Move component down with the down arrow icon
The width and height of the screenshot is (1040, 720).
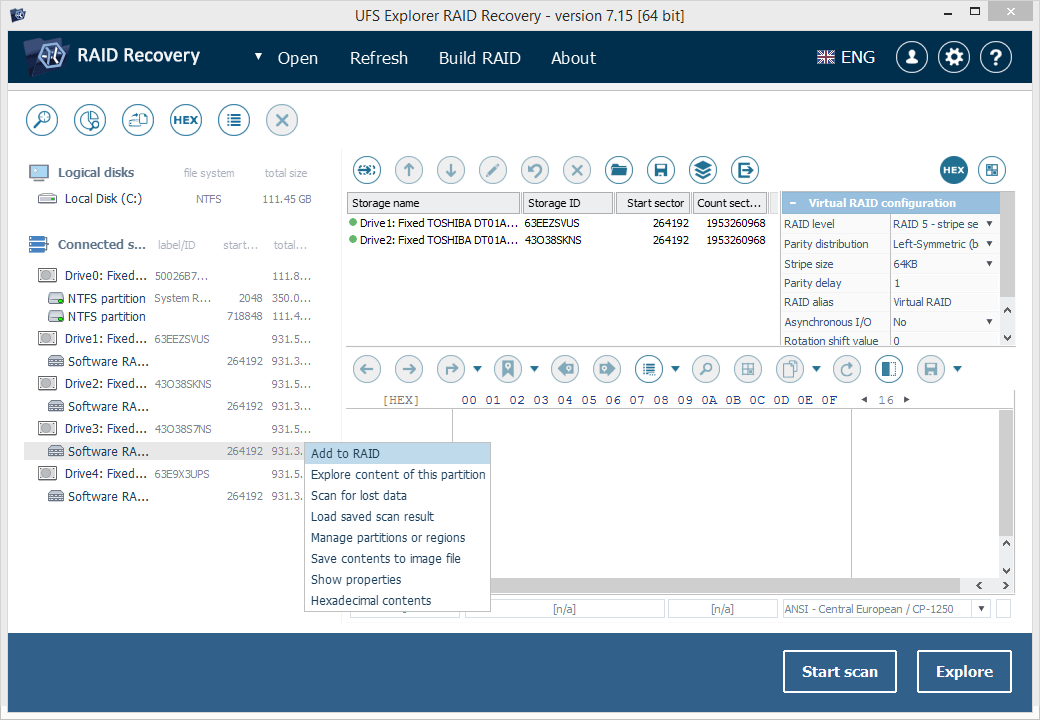451,170
